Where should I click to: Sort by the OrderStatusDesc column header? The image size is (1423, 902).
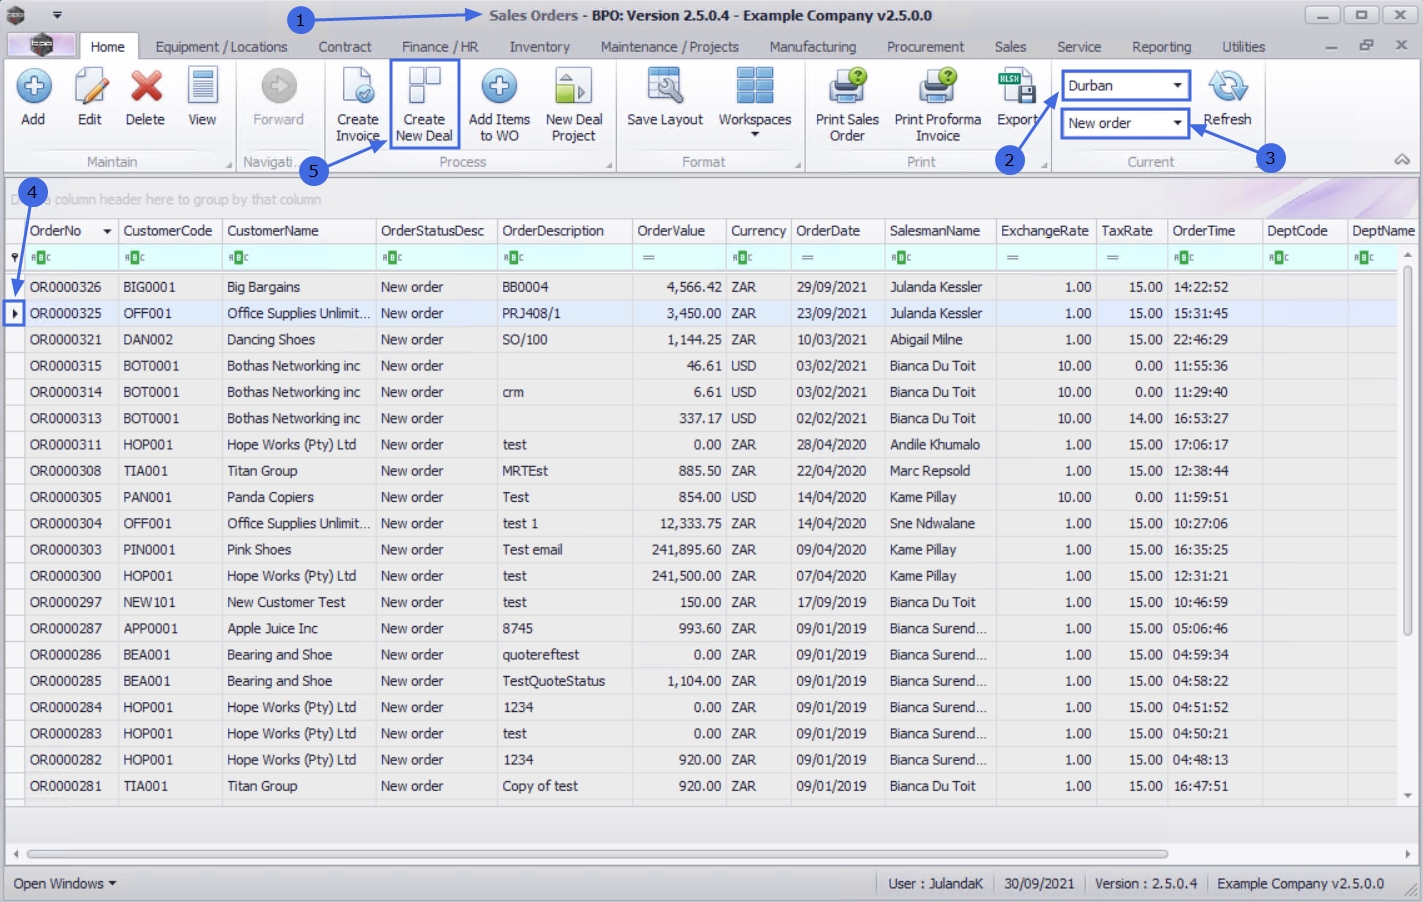tap(437, 231)
